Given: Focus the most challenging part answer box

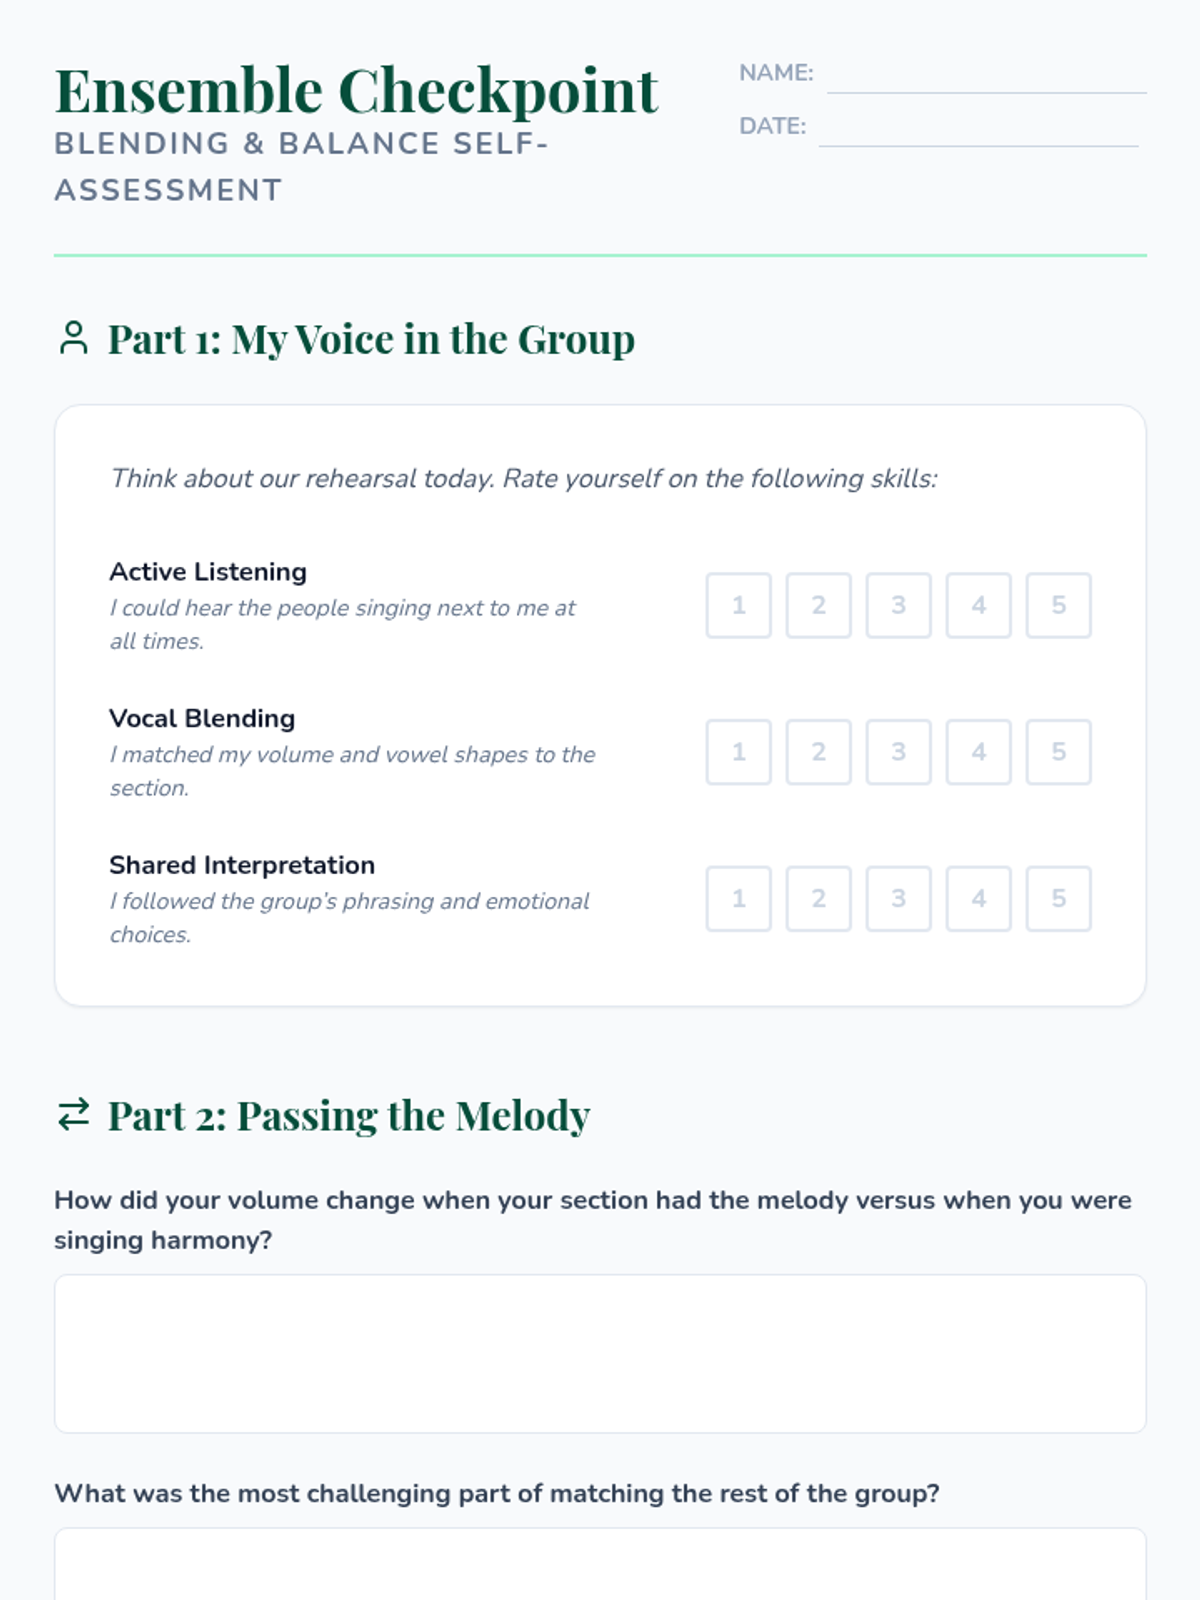Looking at the screenshot, I should [600, 1565].
